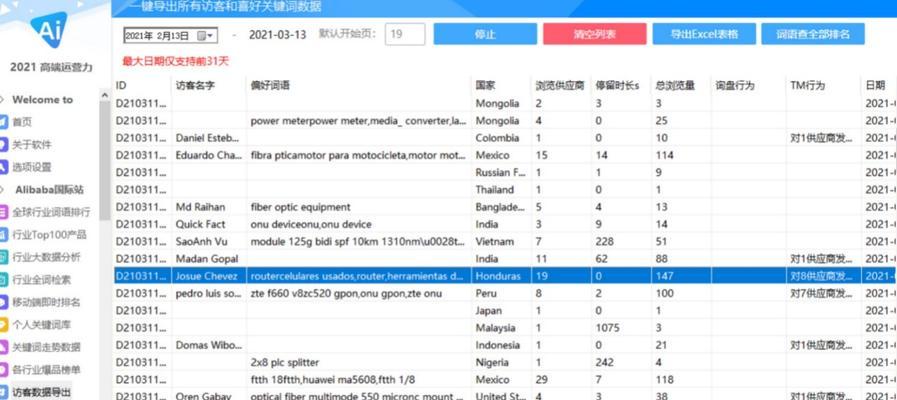Click the country cell Nigeria
The image size is (897, 400).
click(x=492, y=362)
